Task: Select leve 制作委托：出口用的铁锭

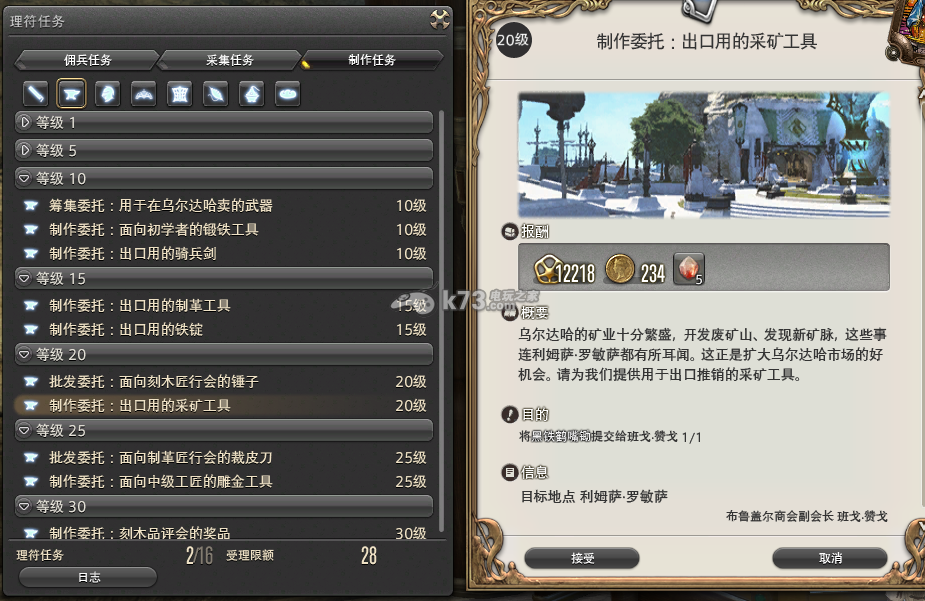Action: (224, 330)
